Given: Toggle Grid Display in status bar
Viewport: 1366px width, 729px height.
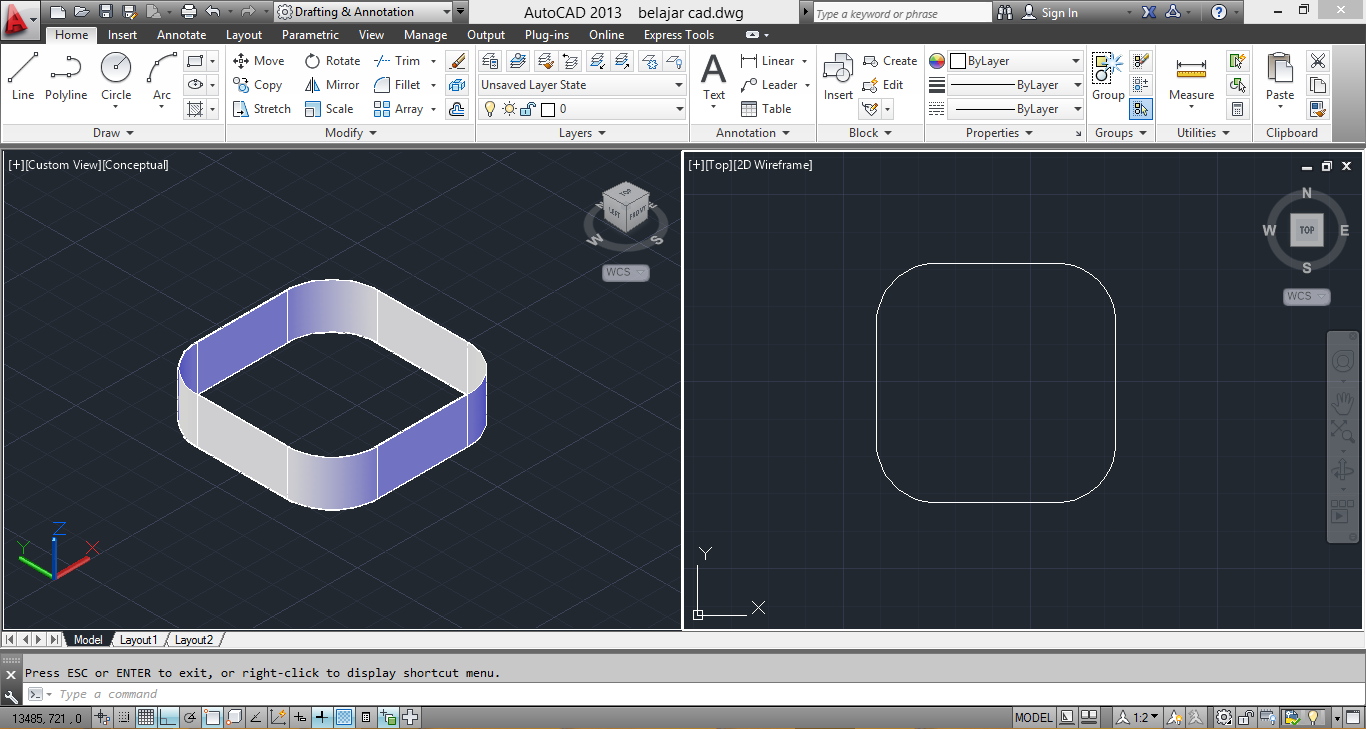Looking at the screenshot, I should click(146, 717).
